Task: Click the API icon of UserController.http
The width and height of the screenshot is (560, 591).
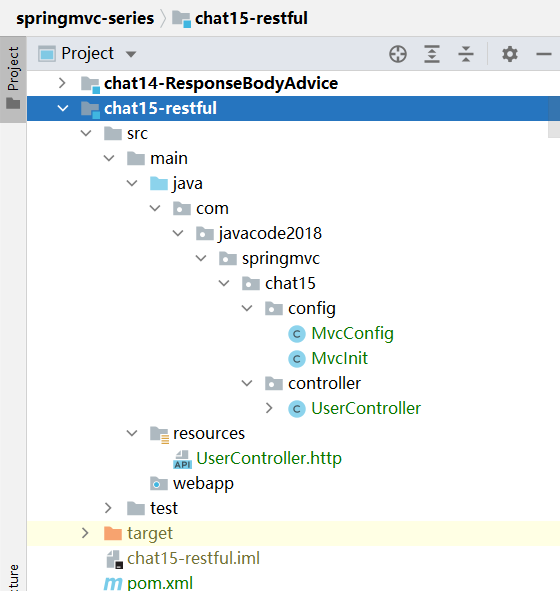Action: click(x=182, y=459)
